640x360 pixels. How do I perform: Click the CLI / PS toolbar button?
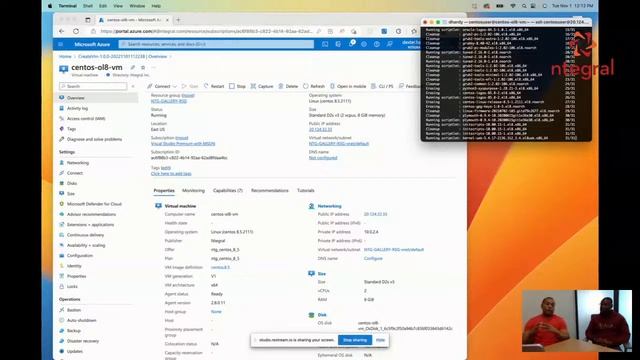pyautogui.click(x=382, y=86)
